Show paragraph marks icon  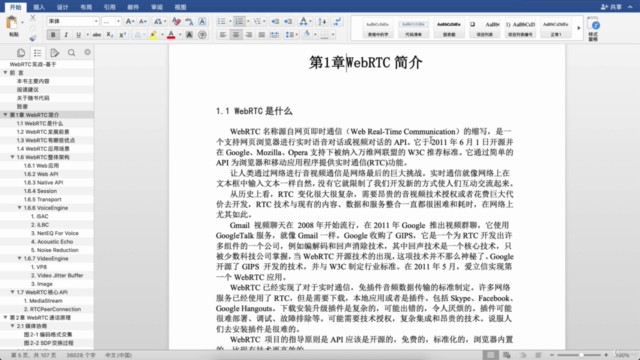(337, 21)
